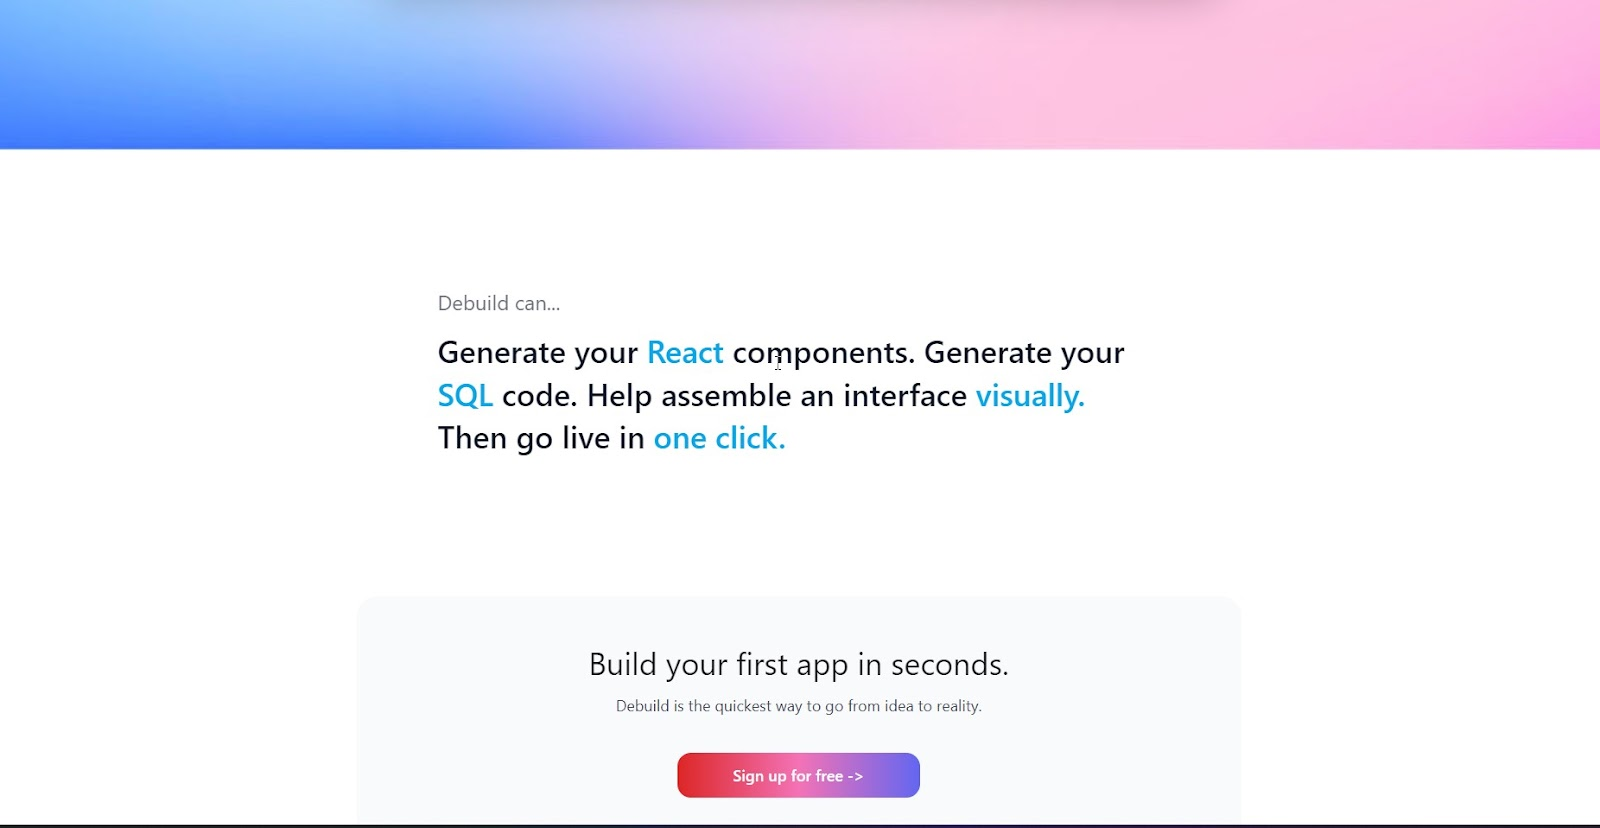
Task: Click the highlighted word "React"
Action: (x=685, y=353)
